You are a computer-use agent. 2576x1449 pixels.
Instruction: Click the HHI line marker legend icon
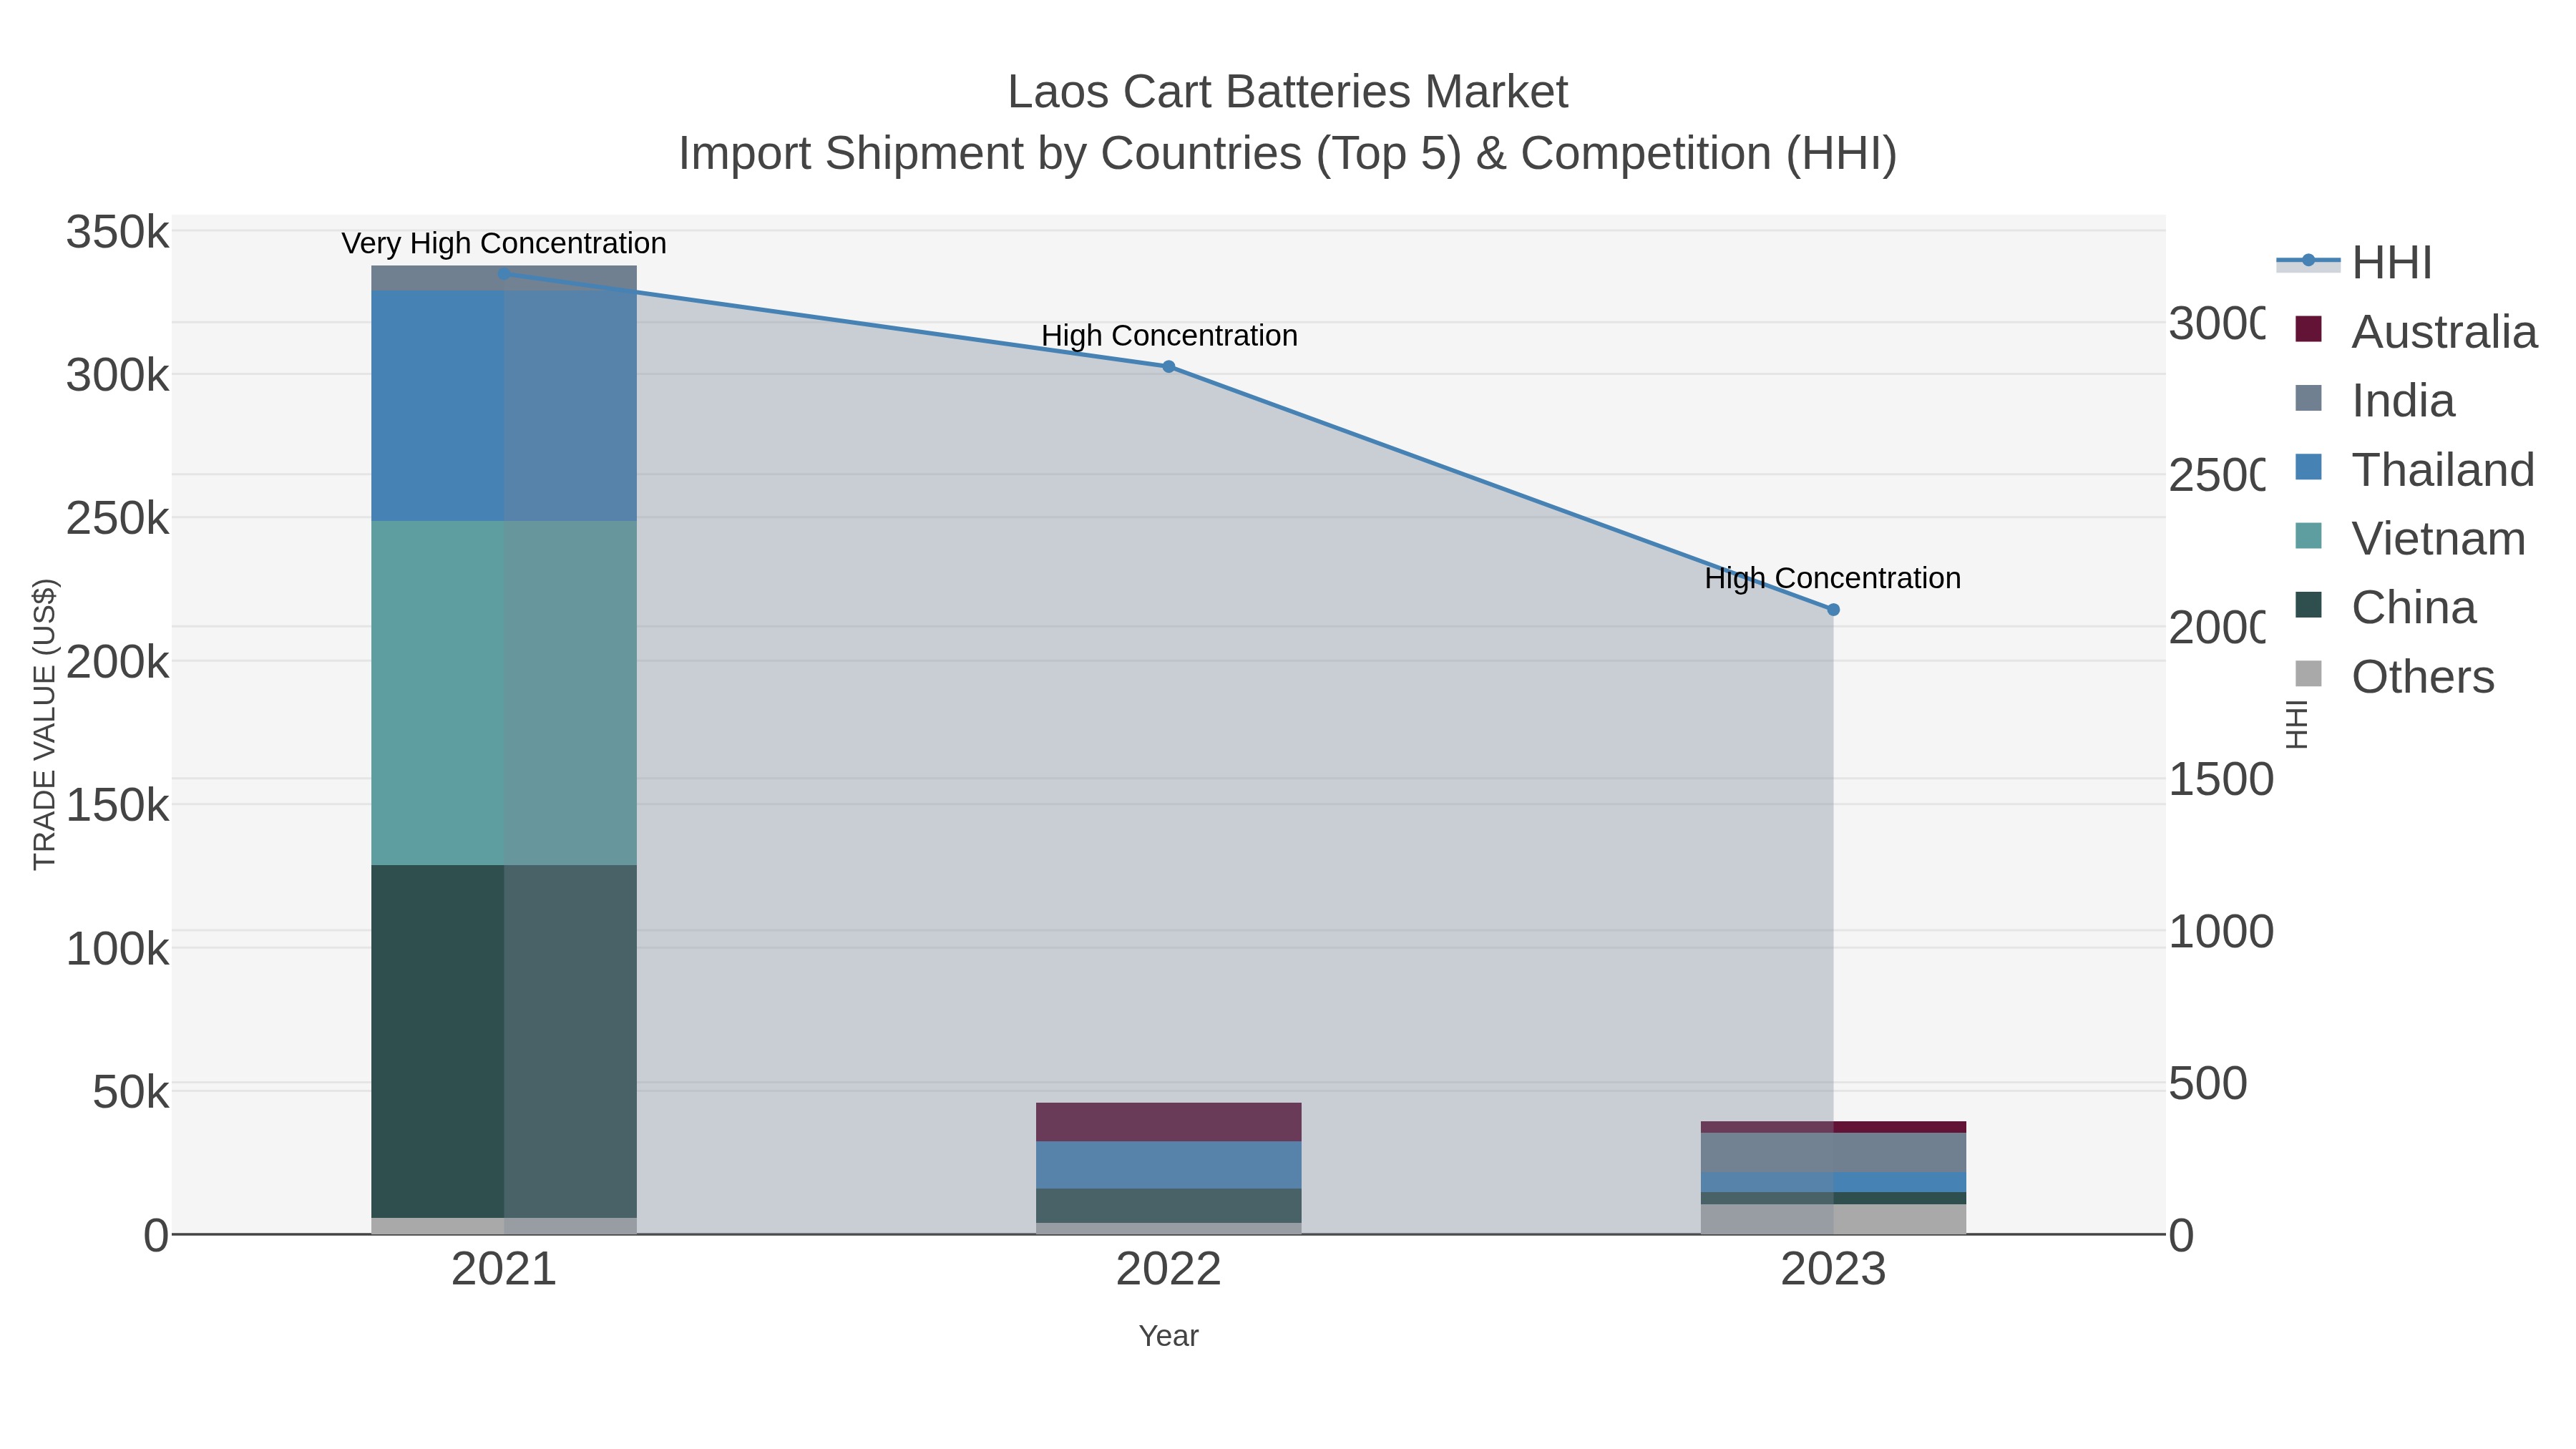2308,261
